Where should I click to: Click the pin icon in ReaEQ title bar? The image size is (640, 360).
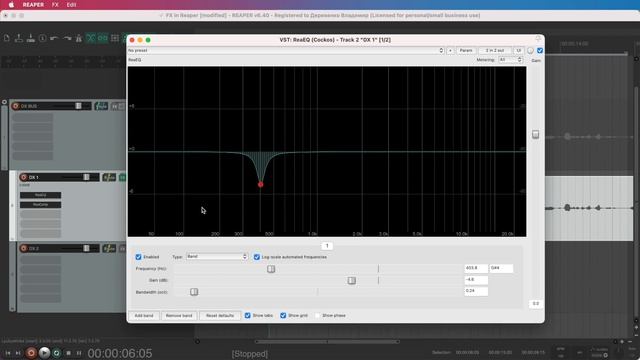coord(538,39)
